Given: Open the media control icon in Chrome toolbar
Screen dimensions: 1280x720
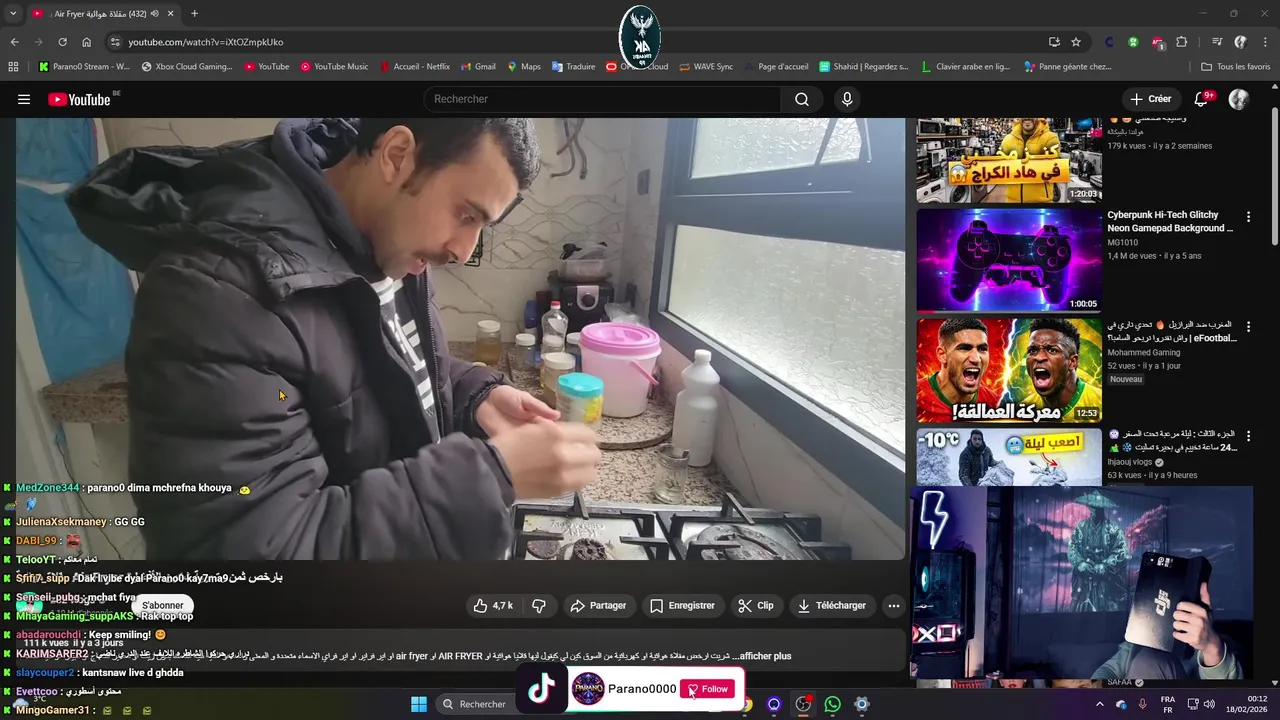Looking at the screenshot, I should [1217, 42].
